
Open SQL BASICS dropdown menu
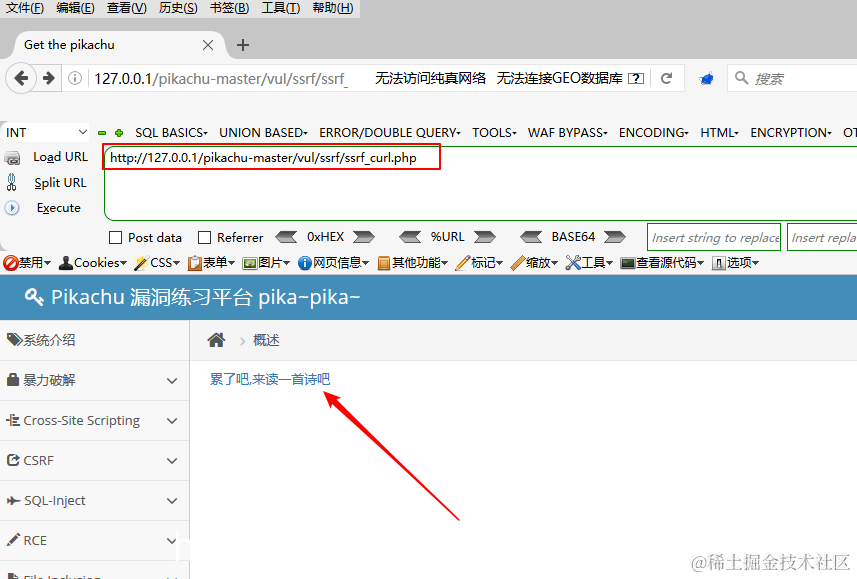tap(171, 133)
